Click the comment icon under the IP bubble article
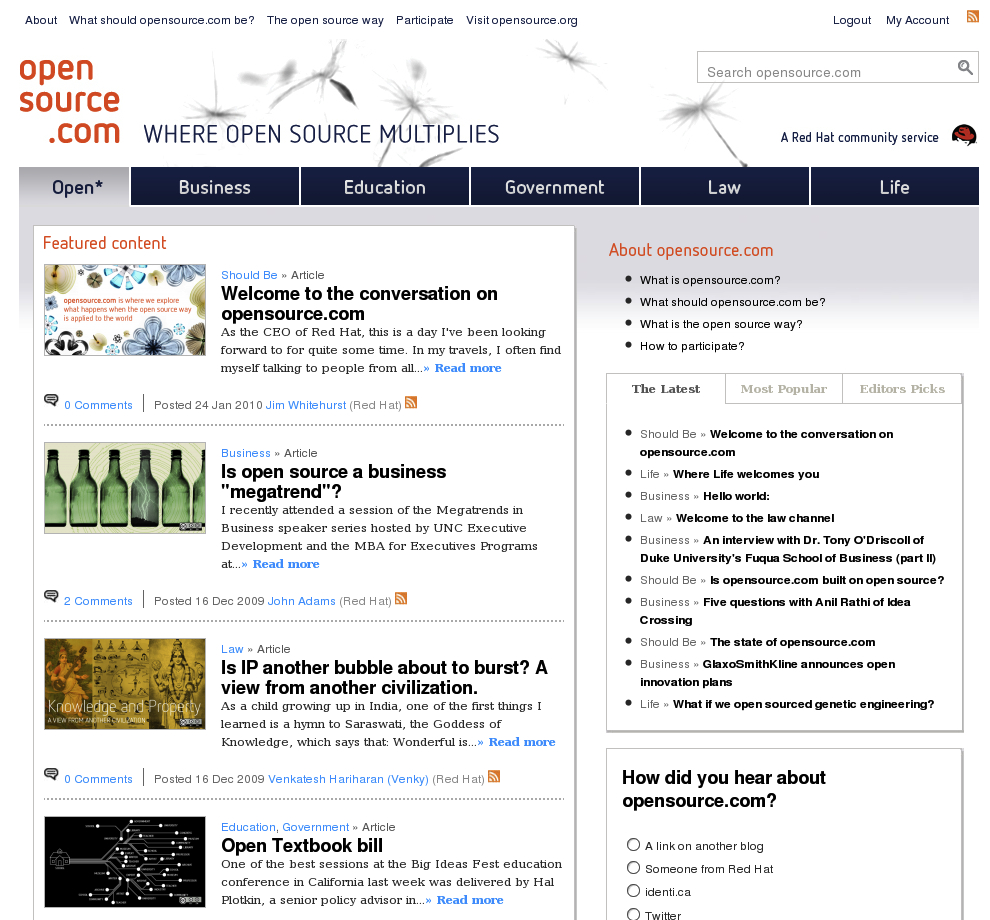Image resolution: width=990 pixels, height=920 pixels. coord(50,774)
